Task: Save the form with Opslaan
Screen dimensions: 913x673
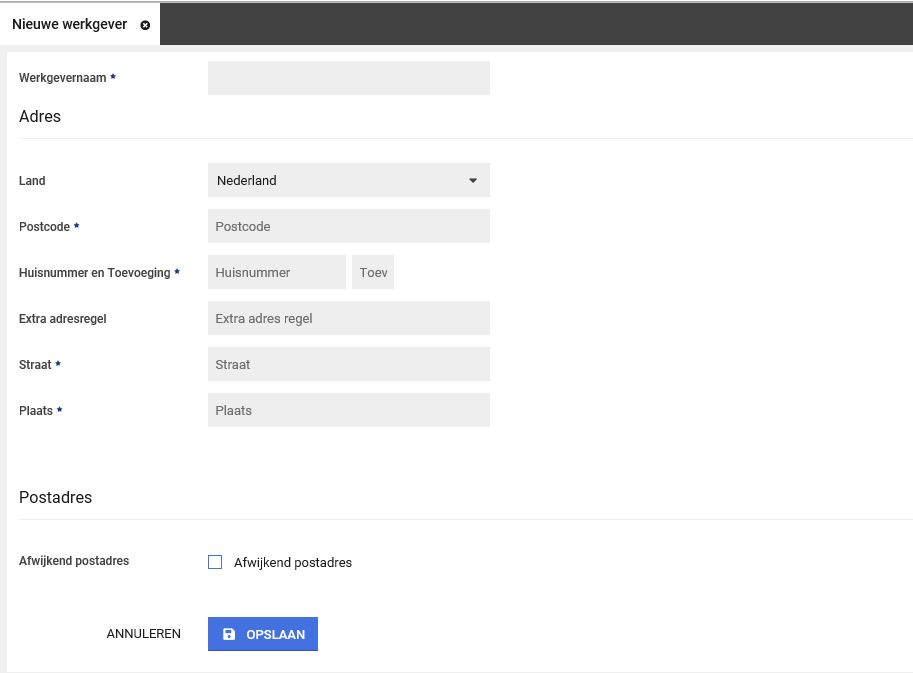Action: [x=263, y=634]
